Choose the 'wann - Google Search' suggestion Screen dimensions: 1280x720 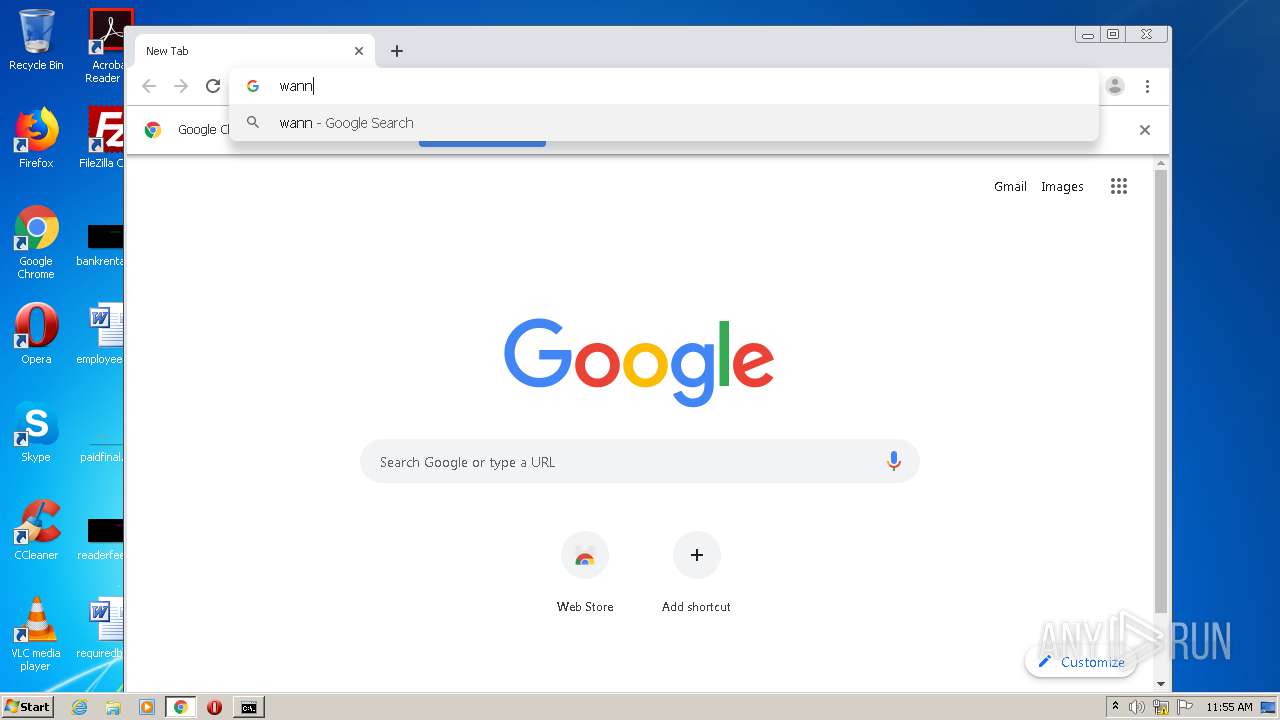tap(664, 123)
